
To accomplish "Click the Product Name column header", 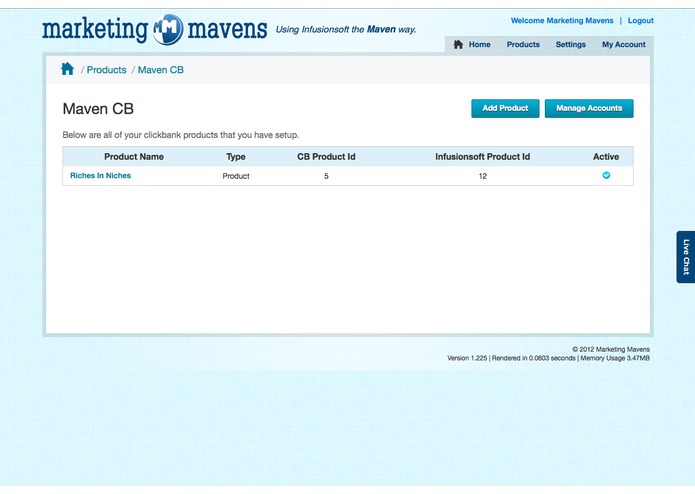I will pos(134,156).
